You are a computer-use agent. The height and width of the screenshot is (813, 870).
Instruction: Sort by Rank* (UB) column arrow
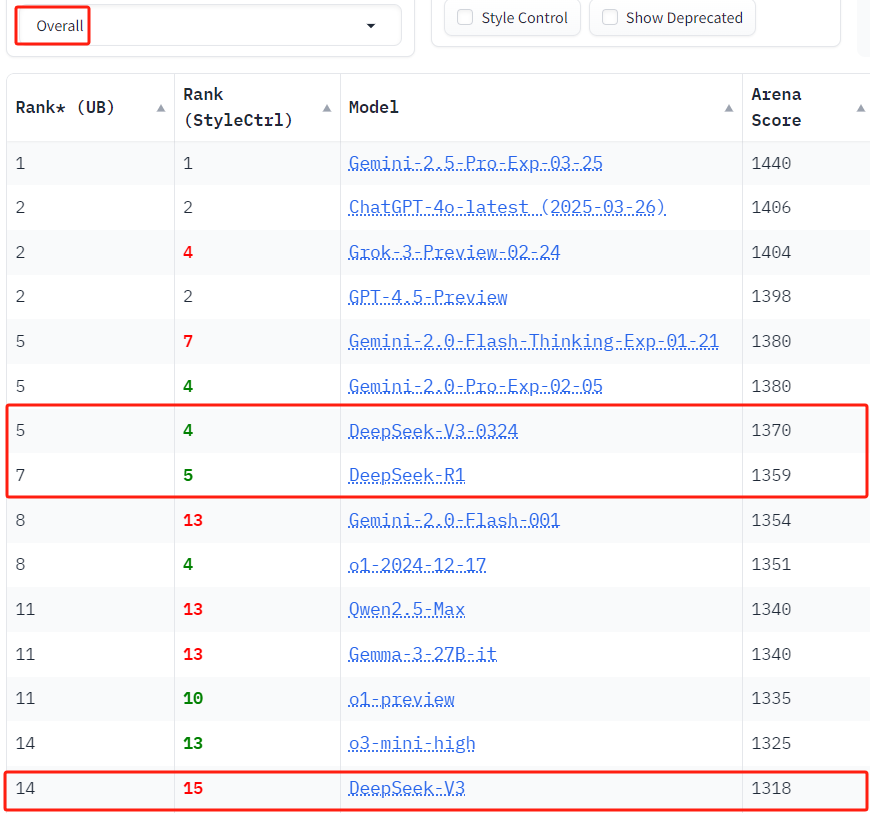(x=161, y=108)
